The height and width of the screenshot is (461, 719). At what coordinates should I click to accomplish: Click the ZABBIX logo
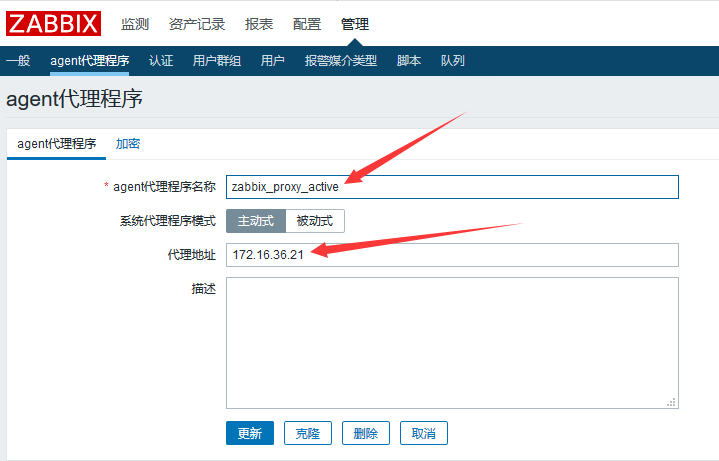[54, 24]
